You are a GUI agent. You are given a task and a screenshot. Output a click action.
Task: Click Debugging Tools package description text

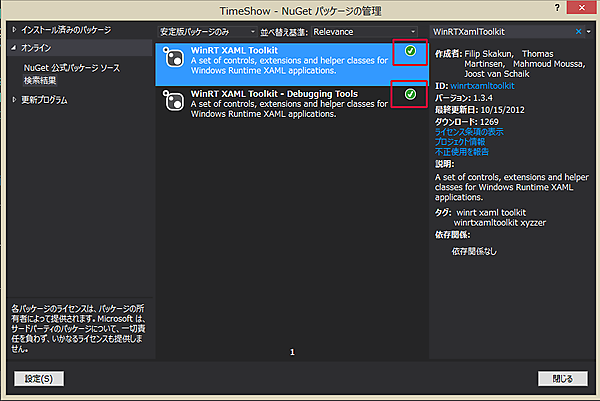coord(289,109)
